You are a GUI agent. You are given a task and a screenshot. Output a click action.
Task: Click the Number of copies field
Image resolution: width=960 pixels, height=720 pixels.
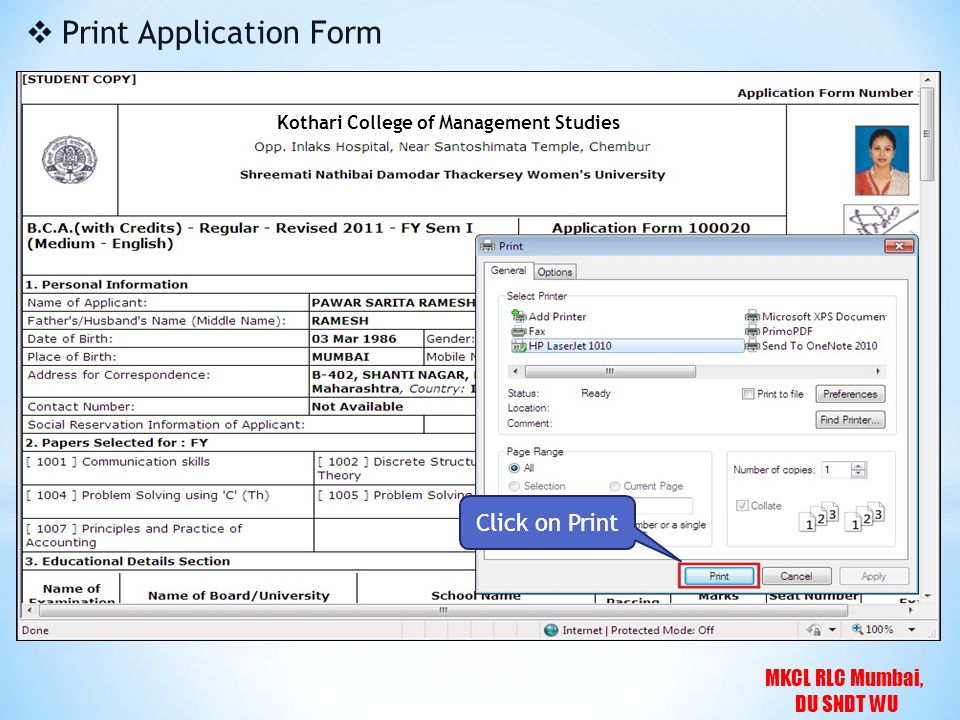tap(836, 470)
